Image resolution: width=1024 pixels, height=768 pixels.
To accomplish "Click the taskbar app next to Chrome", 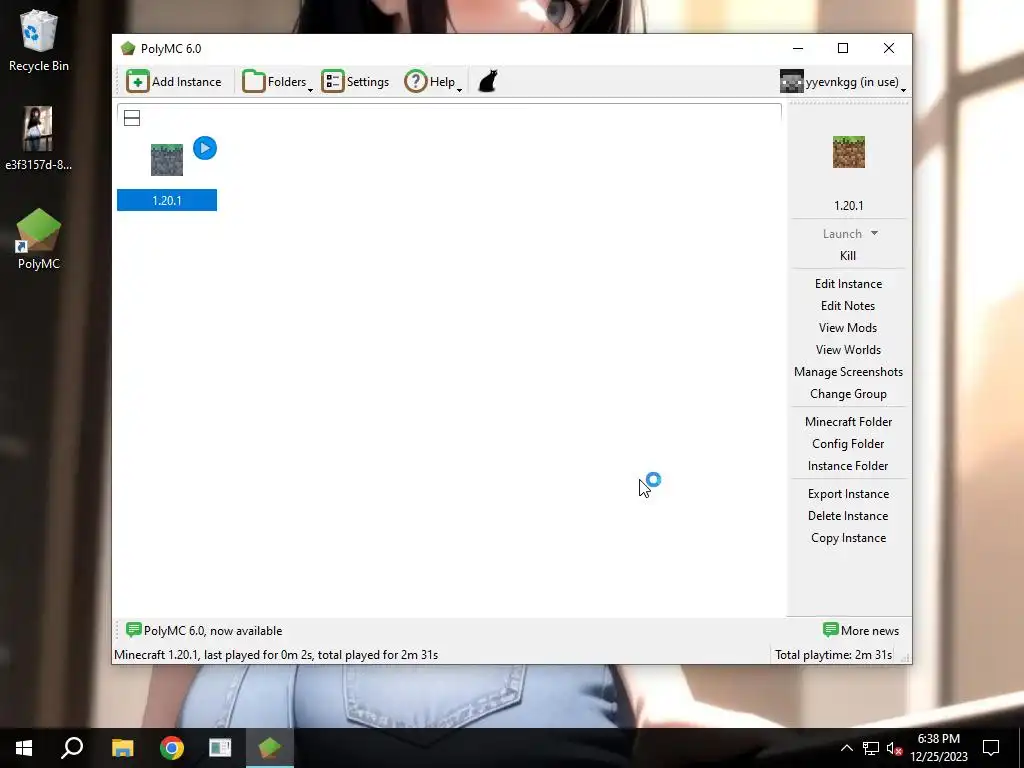I will (220, 748).
